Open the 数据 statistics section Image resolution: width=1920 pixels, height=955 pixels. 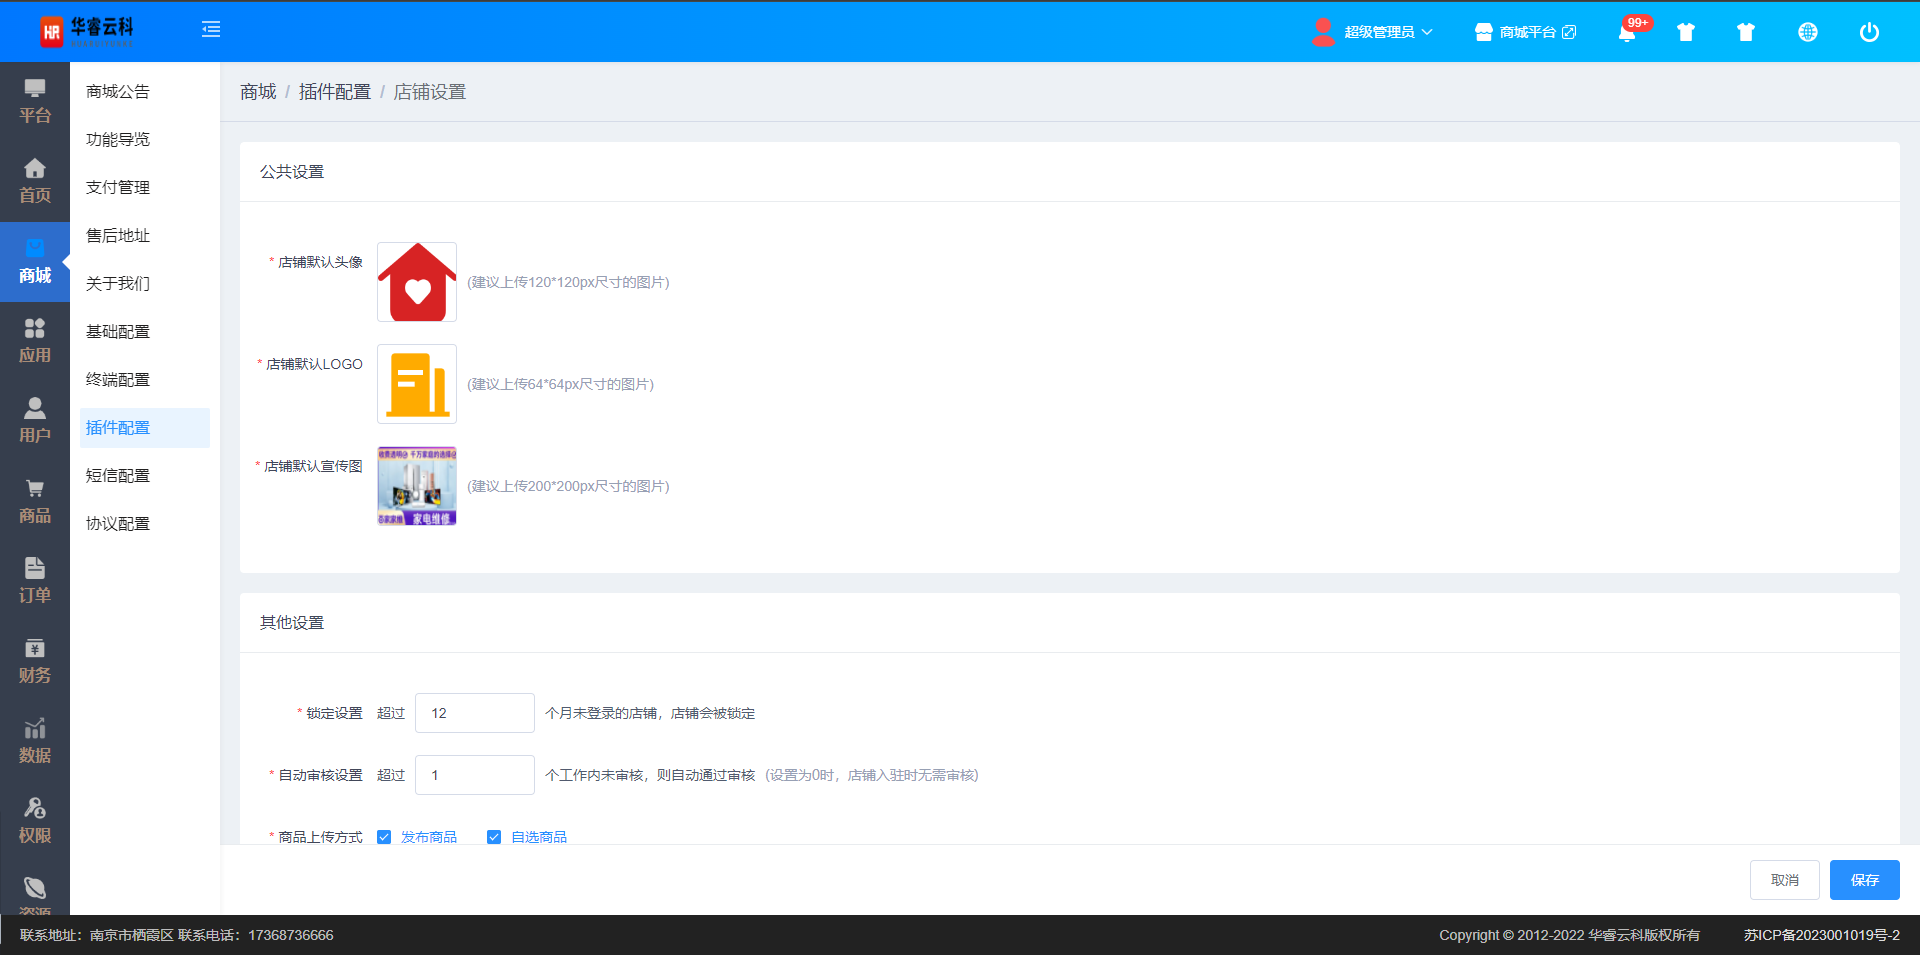coord(35,741)
